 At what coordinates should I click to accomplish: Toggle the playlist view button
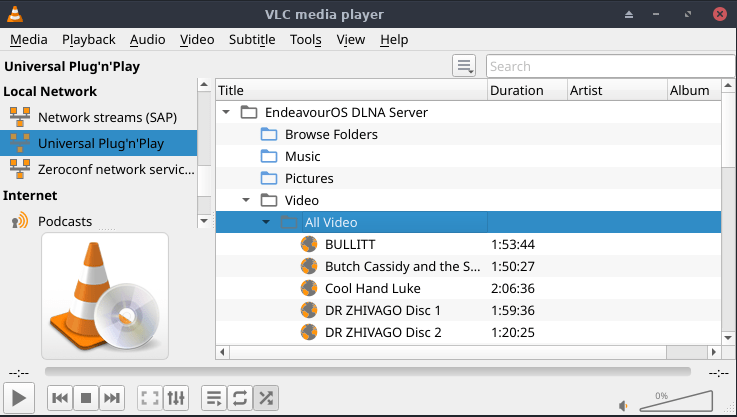[214, 398]
